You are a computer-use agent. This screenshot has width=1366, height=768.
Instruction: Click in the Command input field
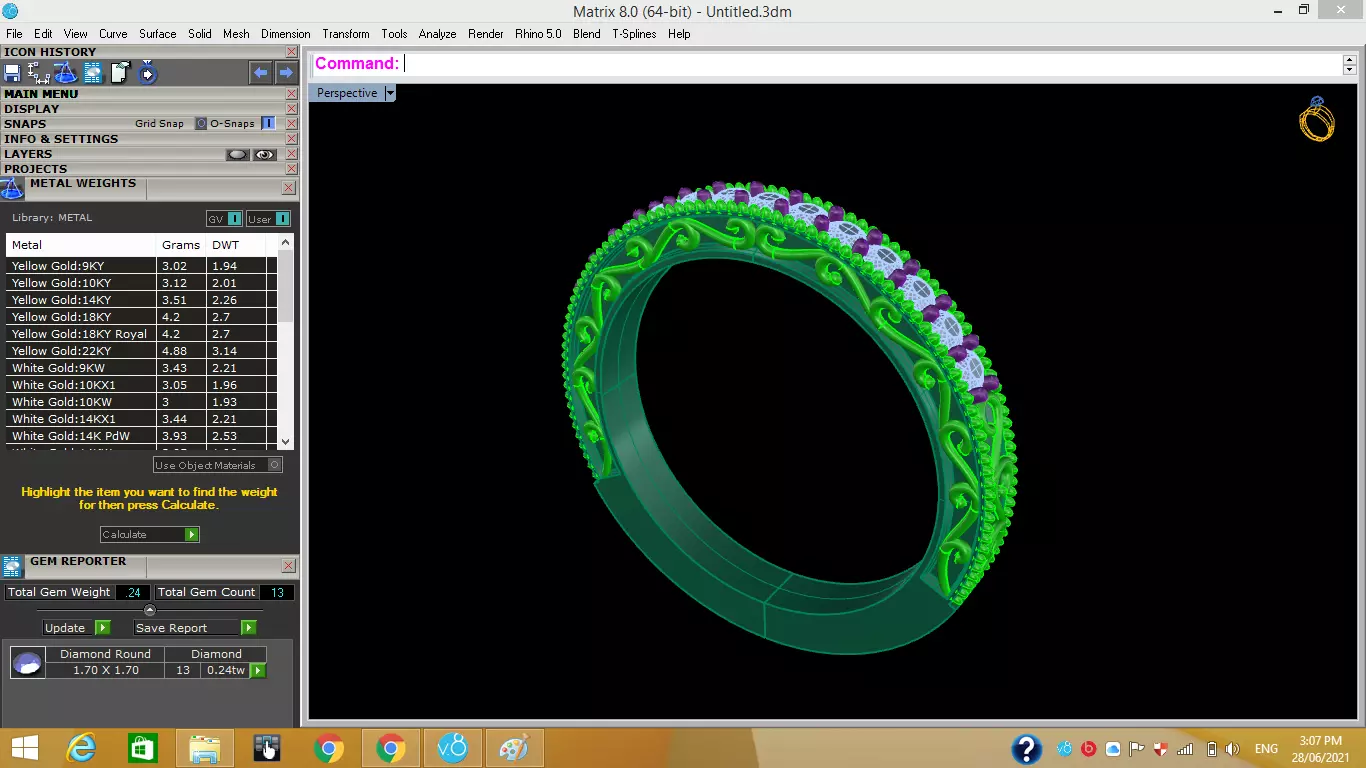[x=872, y=64]
